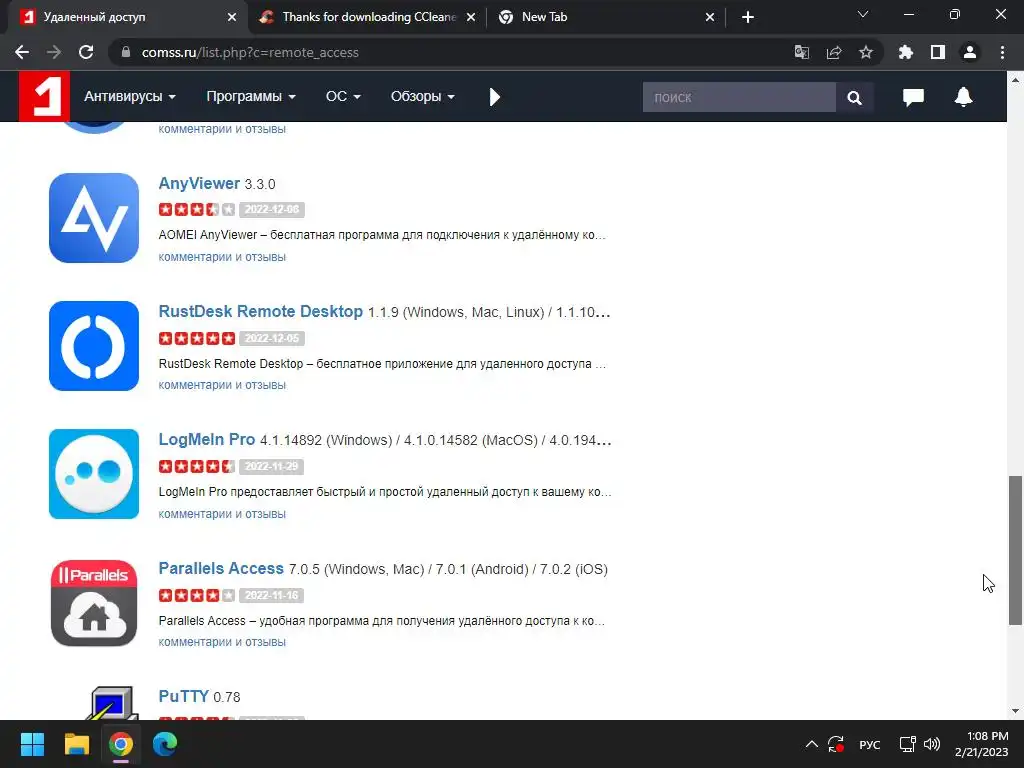Open the Chrome extensions puzzle icon
This screenshot has height=768, width=1024.
(906, 52)
